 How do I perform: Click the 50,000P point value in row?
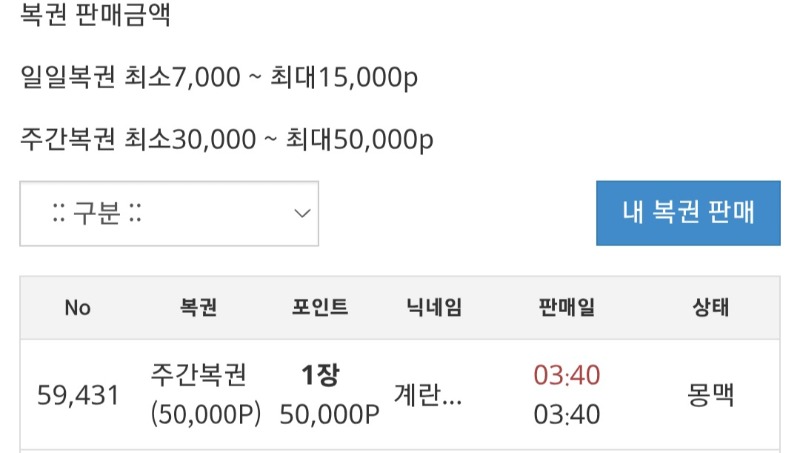pos(329,414)
